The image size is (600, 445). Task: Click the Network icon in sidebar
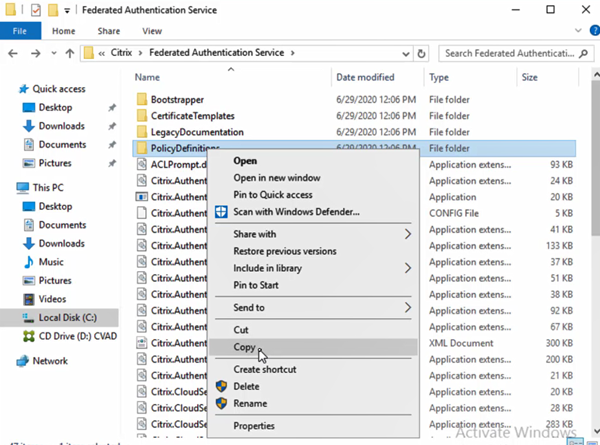[21, 360]
